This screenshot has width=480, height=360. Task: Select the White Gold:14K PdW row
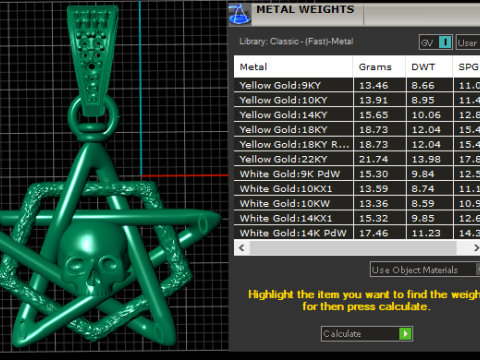[x=357, y=232]
